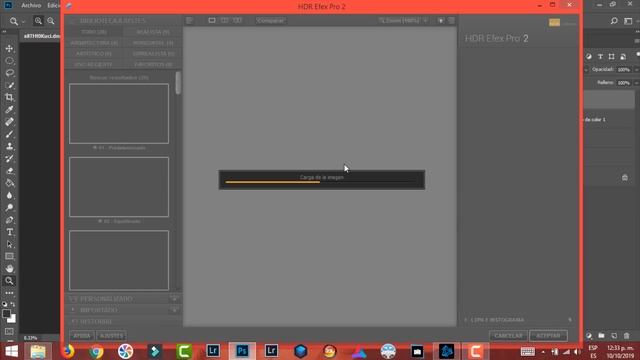Select the Healing Brush tool in Photoshop
640x360 pixels.
[x=9, y=122]
